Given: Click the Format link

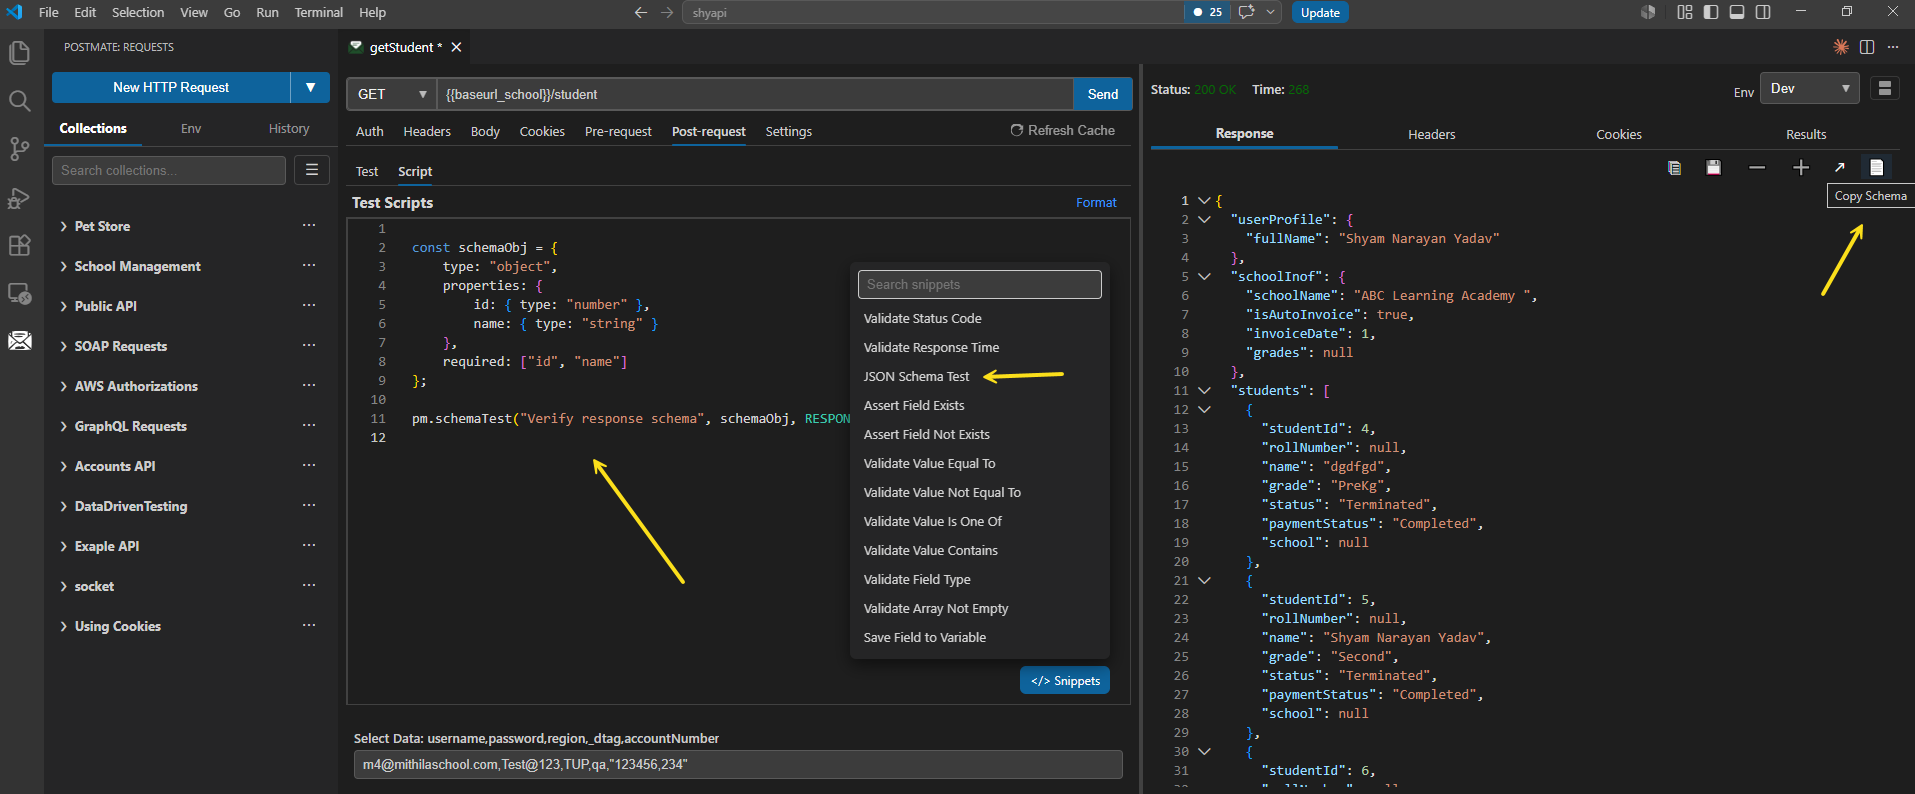Looking at the screenshot, I should point(1096,202).
